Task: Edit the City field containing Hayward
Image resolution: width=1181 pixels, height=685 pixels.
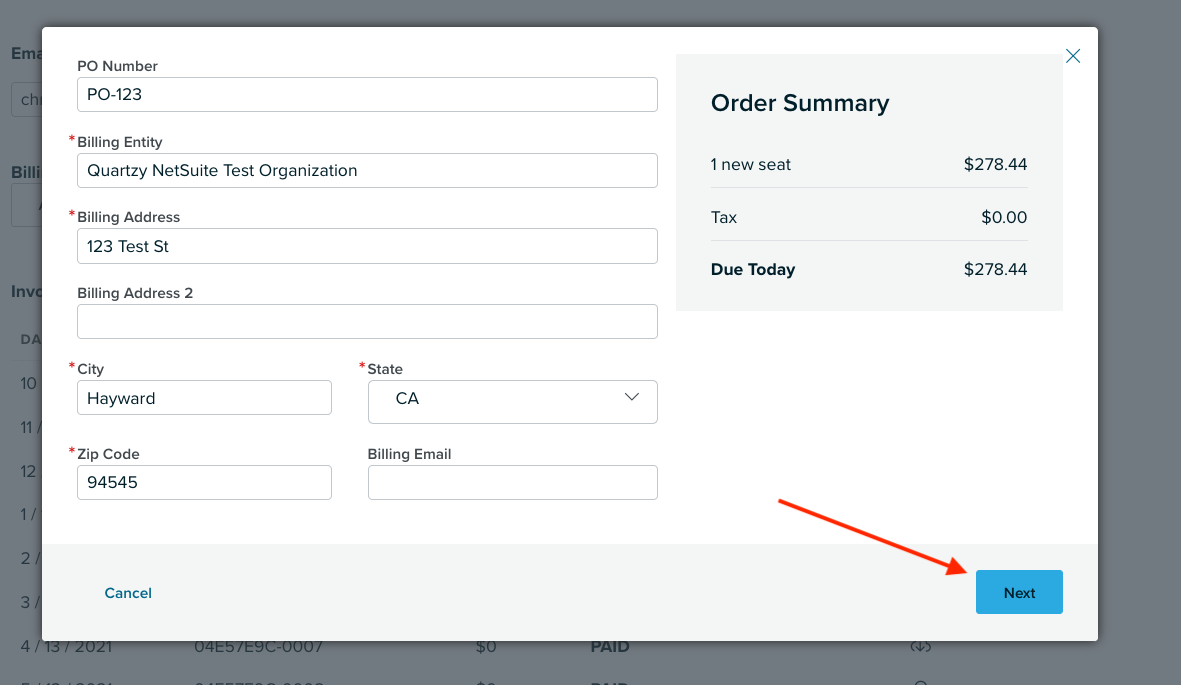Action: click(x=204, y=398)
